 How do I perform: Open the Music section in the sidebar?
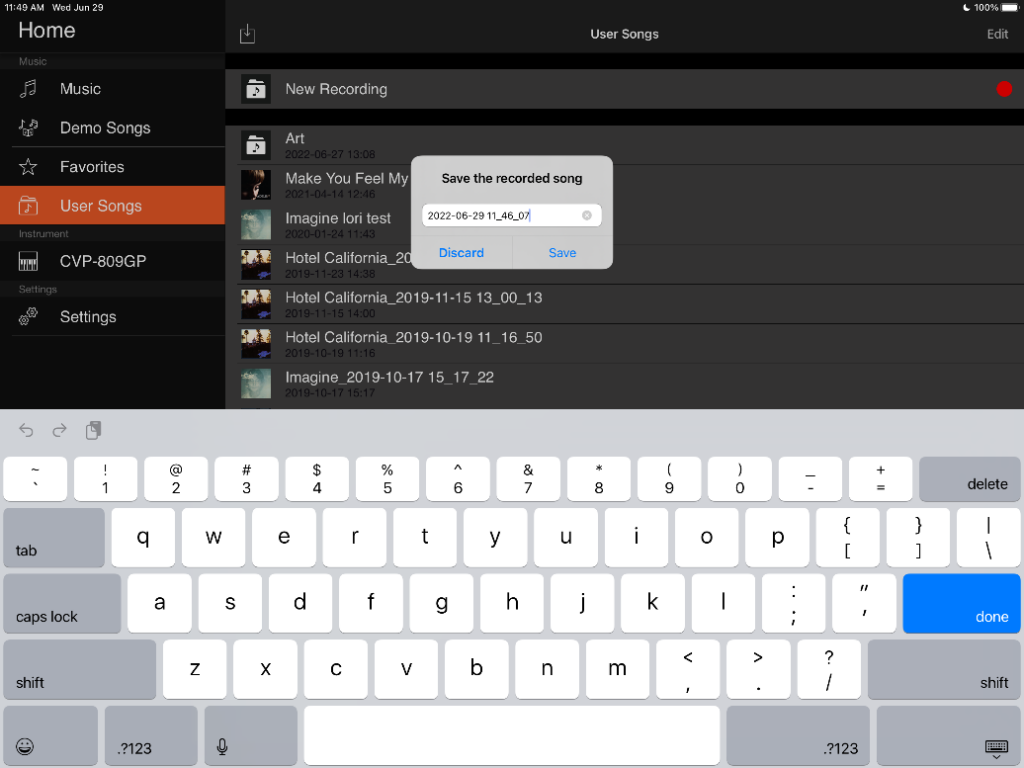78,89
